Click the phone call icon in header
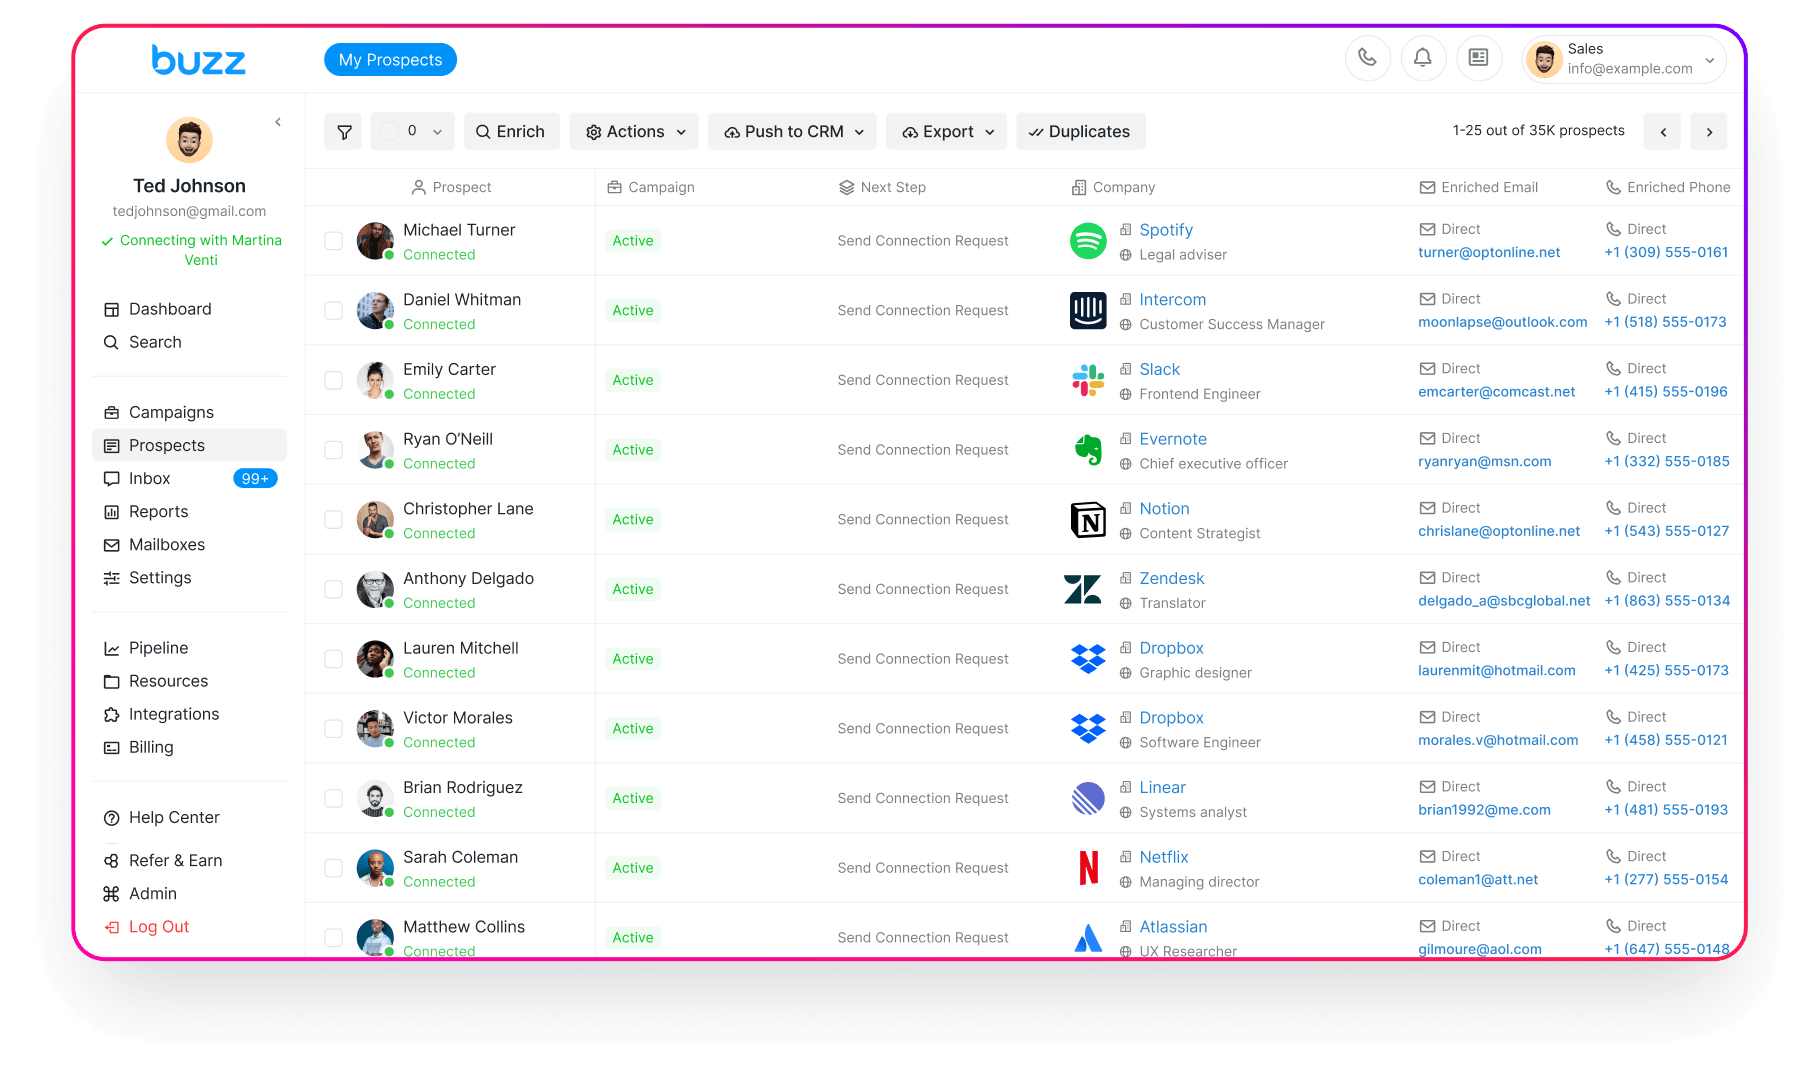1820x1080 pixels. click(1367, 58)
